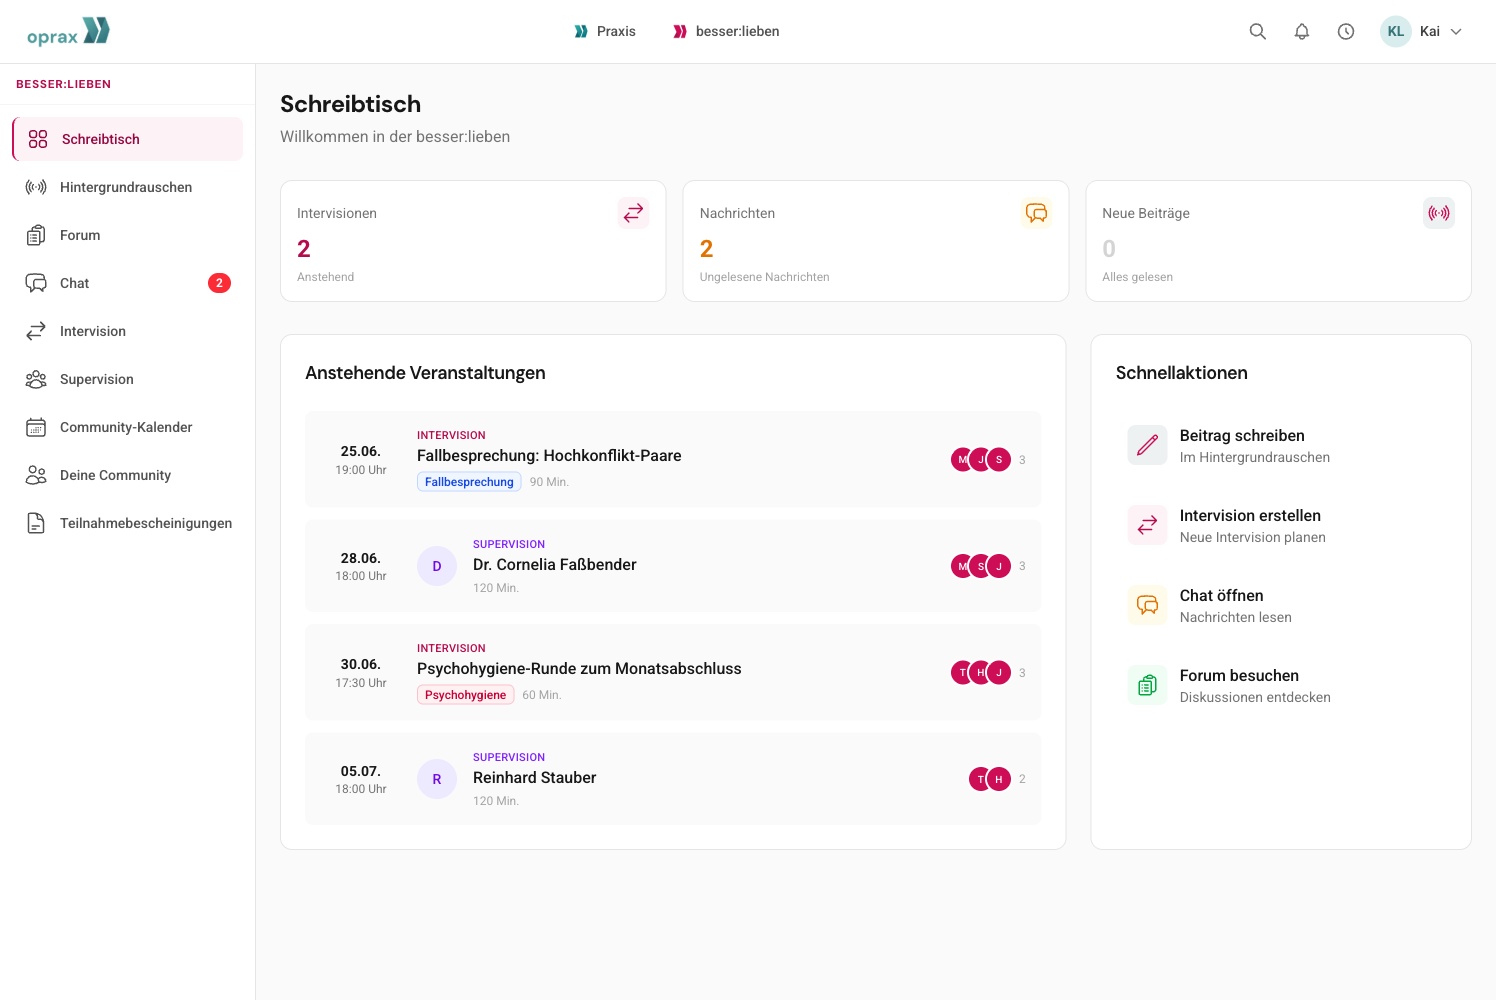This screenshot has width=1496, height=1000.
Task: Open the Nachrichten stats card
Action: coord(876,241)
